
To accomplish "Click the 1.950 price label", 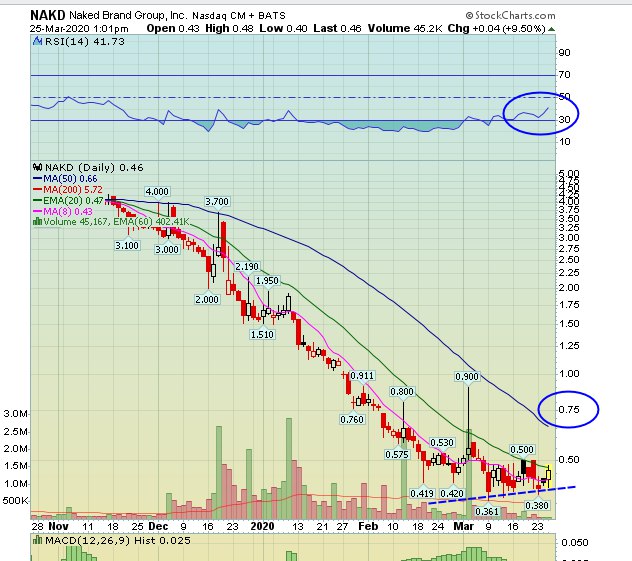I will tap(267, 280).
